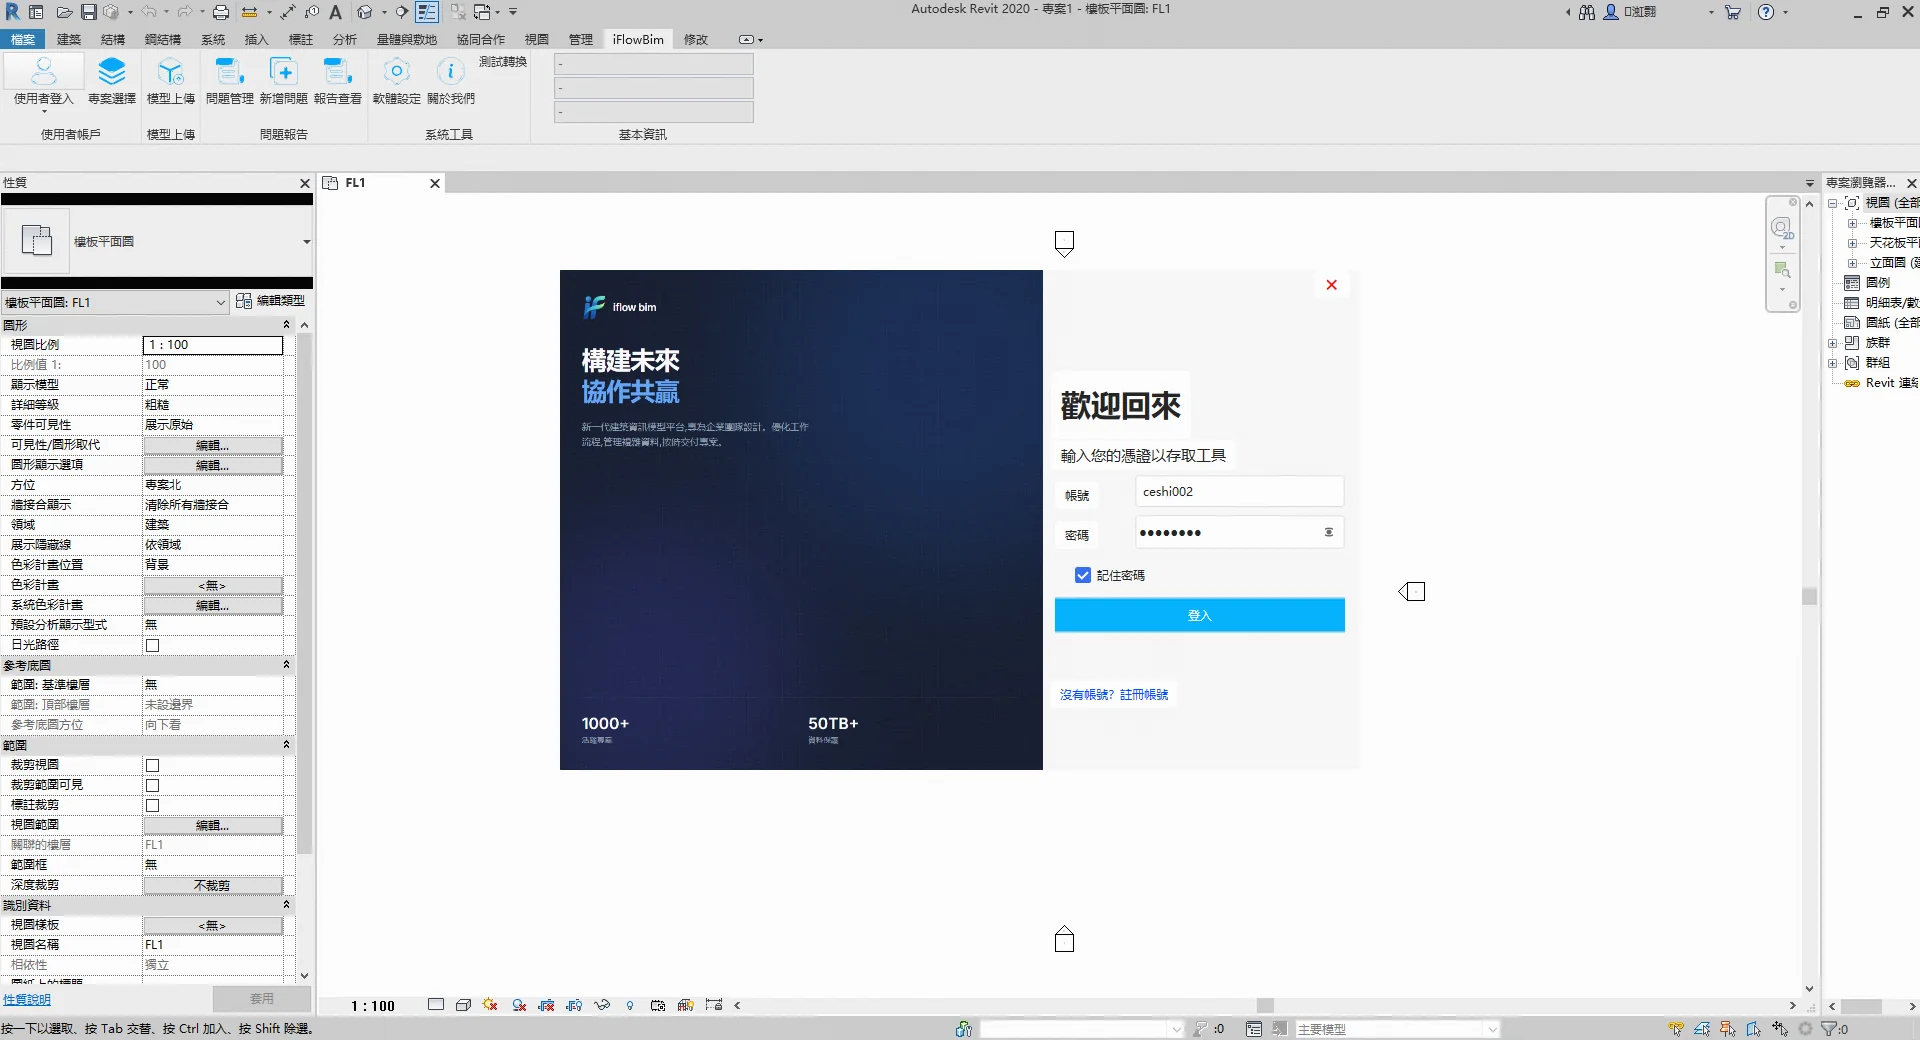This screenshot has height=1040, width=1920.
Task: Open the 專案選擇 project selection tool
Action: coord(112,81)
